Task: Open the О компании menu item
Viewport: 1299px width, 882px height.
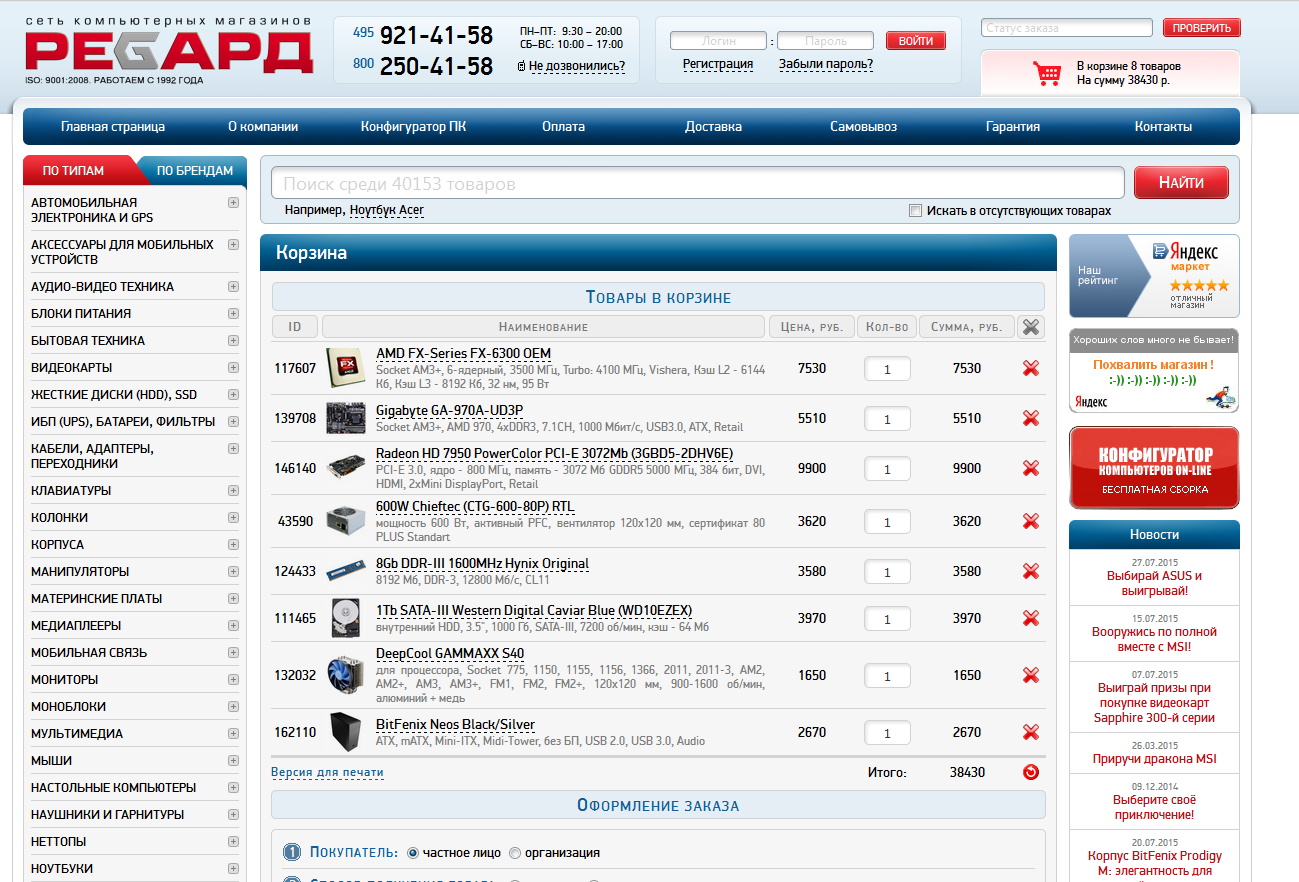Action: click(x=263, y=127)
